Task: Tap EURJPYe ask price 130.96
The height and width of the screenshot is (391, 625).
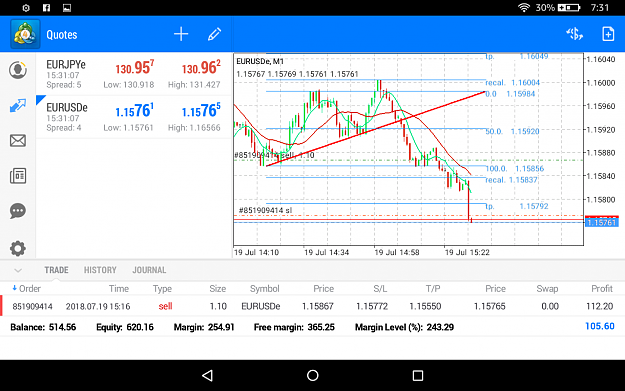Action: pyautogui.click(x=201, y=68)
